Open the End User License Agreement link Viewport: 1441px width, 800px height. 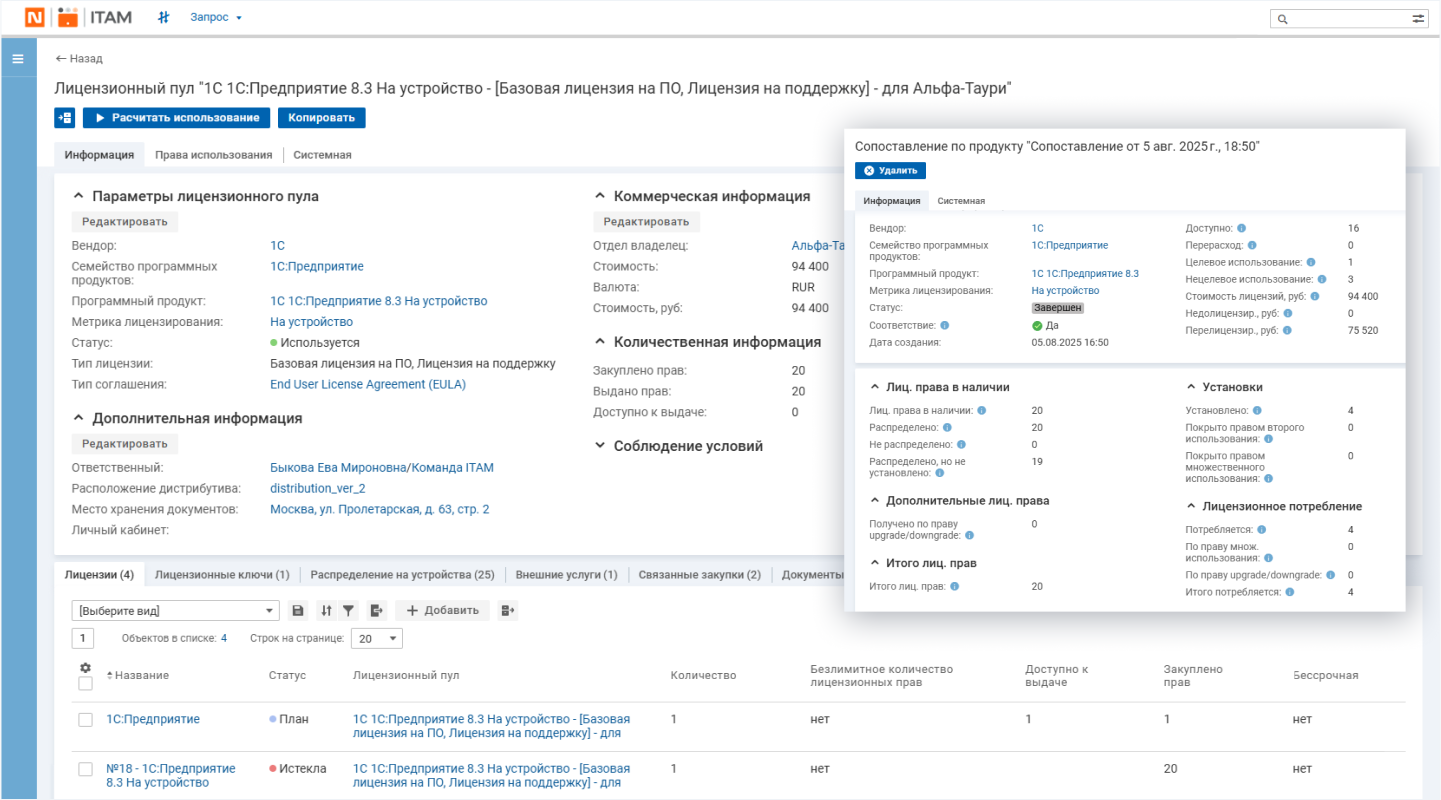[367, 384]
